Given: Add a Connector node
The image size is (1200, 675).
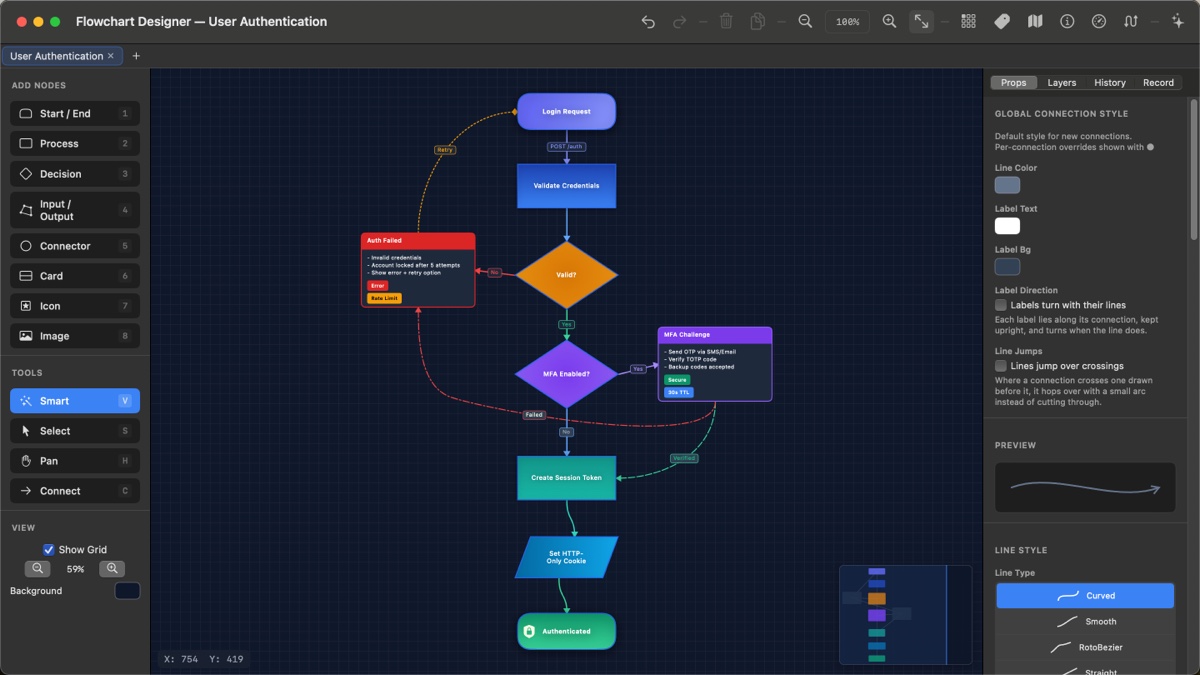Looking at the screenshot, I should coord(75,246).
